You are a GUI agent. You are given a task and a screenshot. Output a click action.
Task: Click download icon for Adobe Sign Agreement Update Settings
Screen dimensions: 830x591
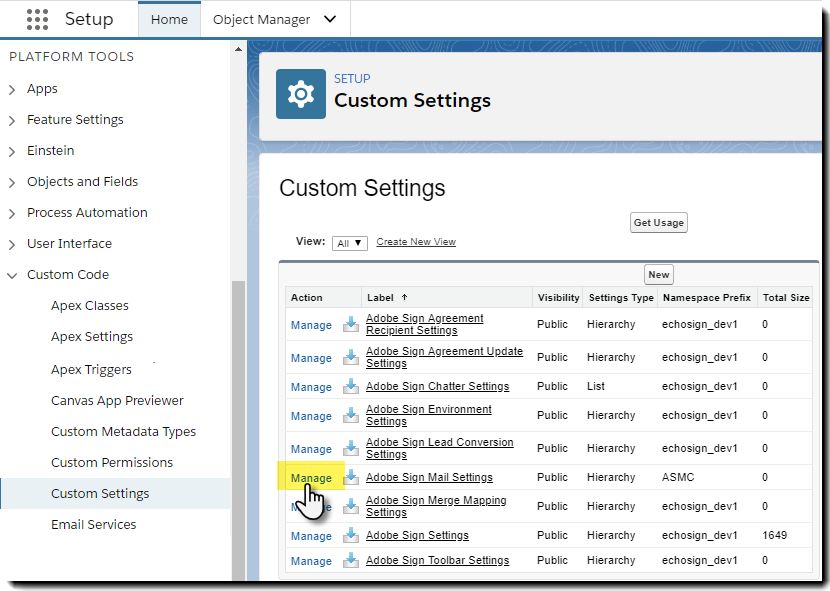click(x=350, y=357)
